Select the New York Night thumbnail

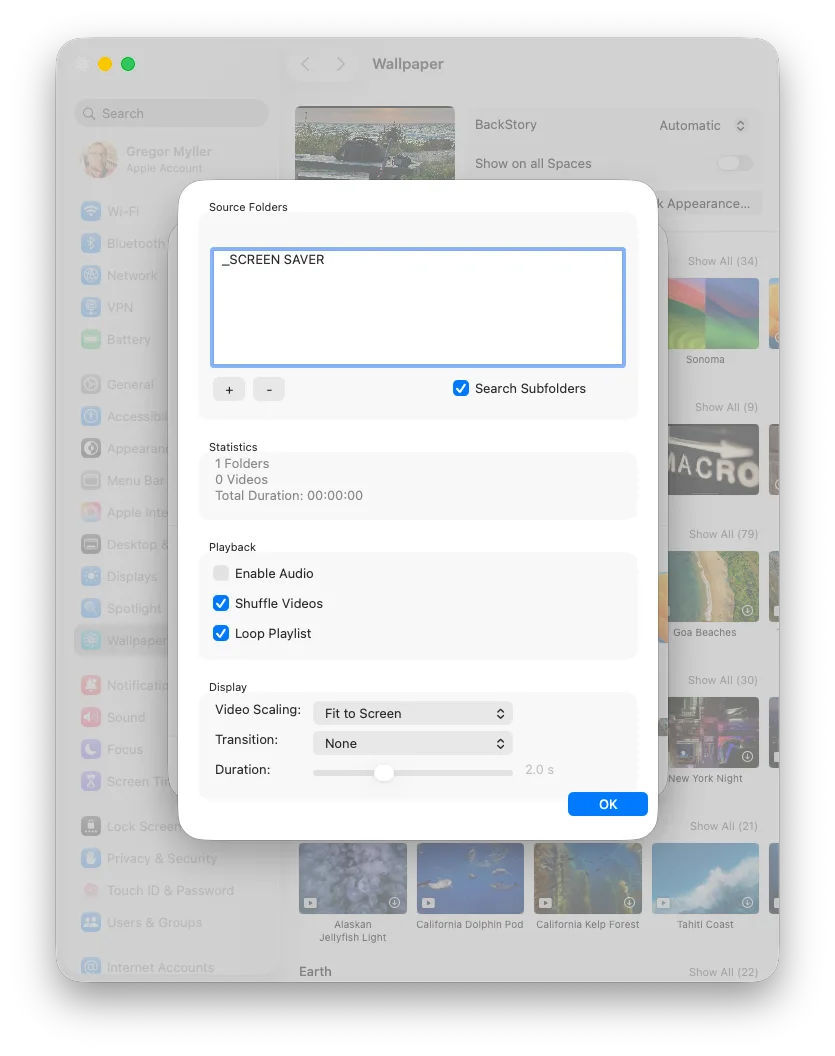click(x=713, y=732)
